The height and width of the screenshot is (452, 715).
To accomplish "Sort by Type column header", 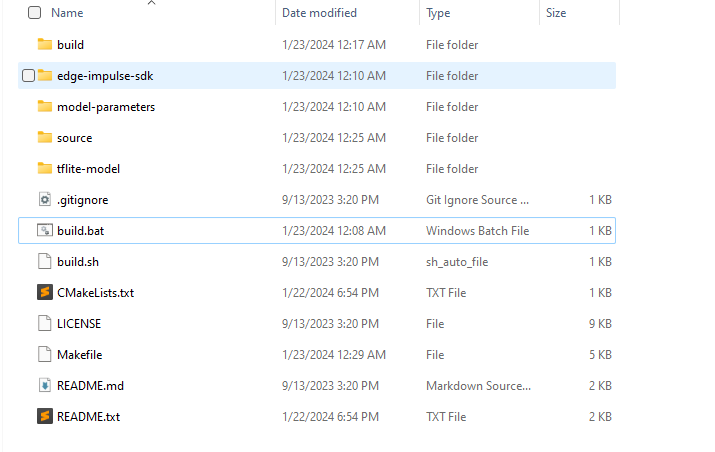I will click(438, 13).
